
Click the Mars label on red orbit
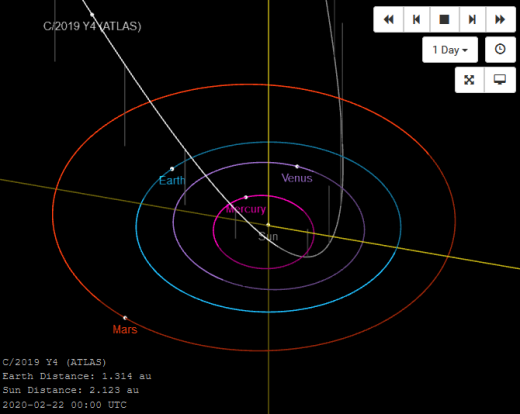[x=125, y=329]
